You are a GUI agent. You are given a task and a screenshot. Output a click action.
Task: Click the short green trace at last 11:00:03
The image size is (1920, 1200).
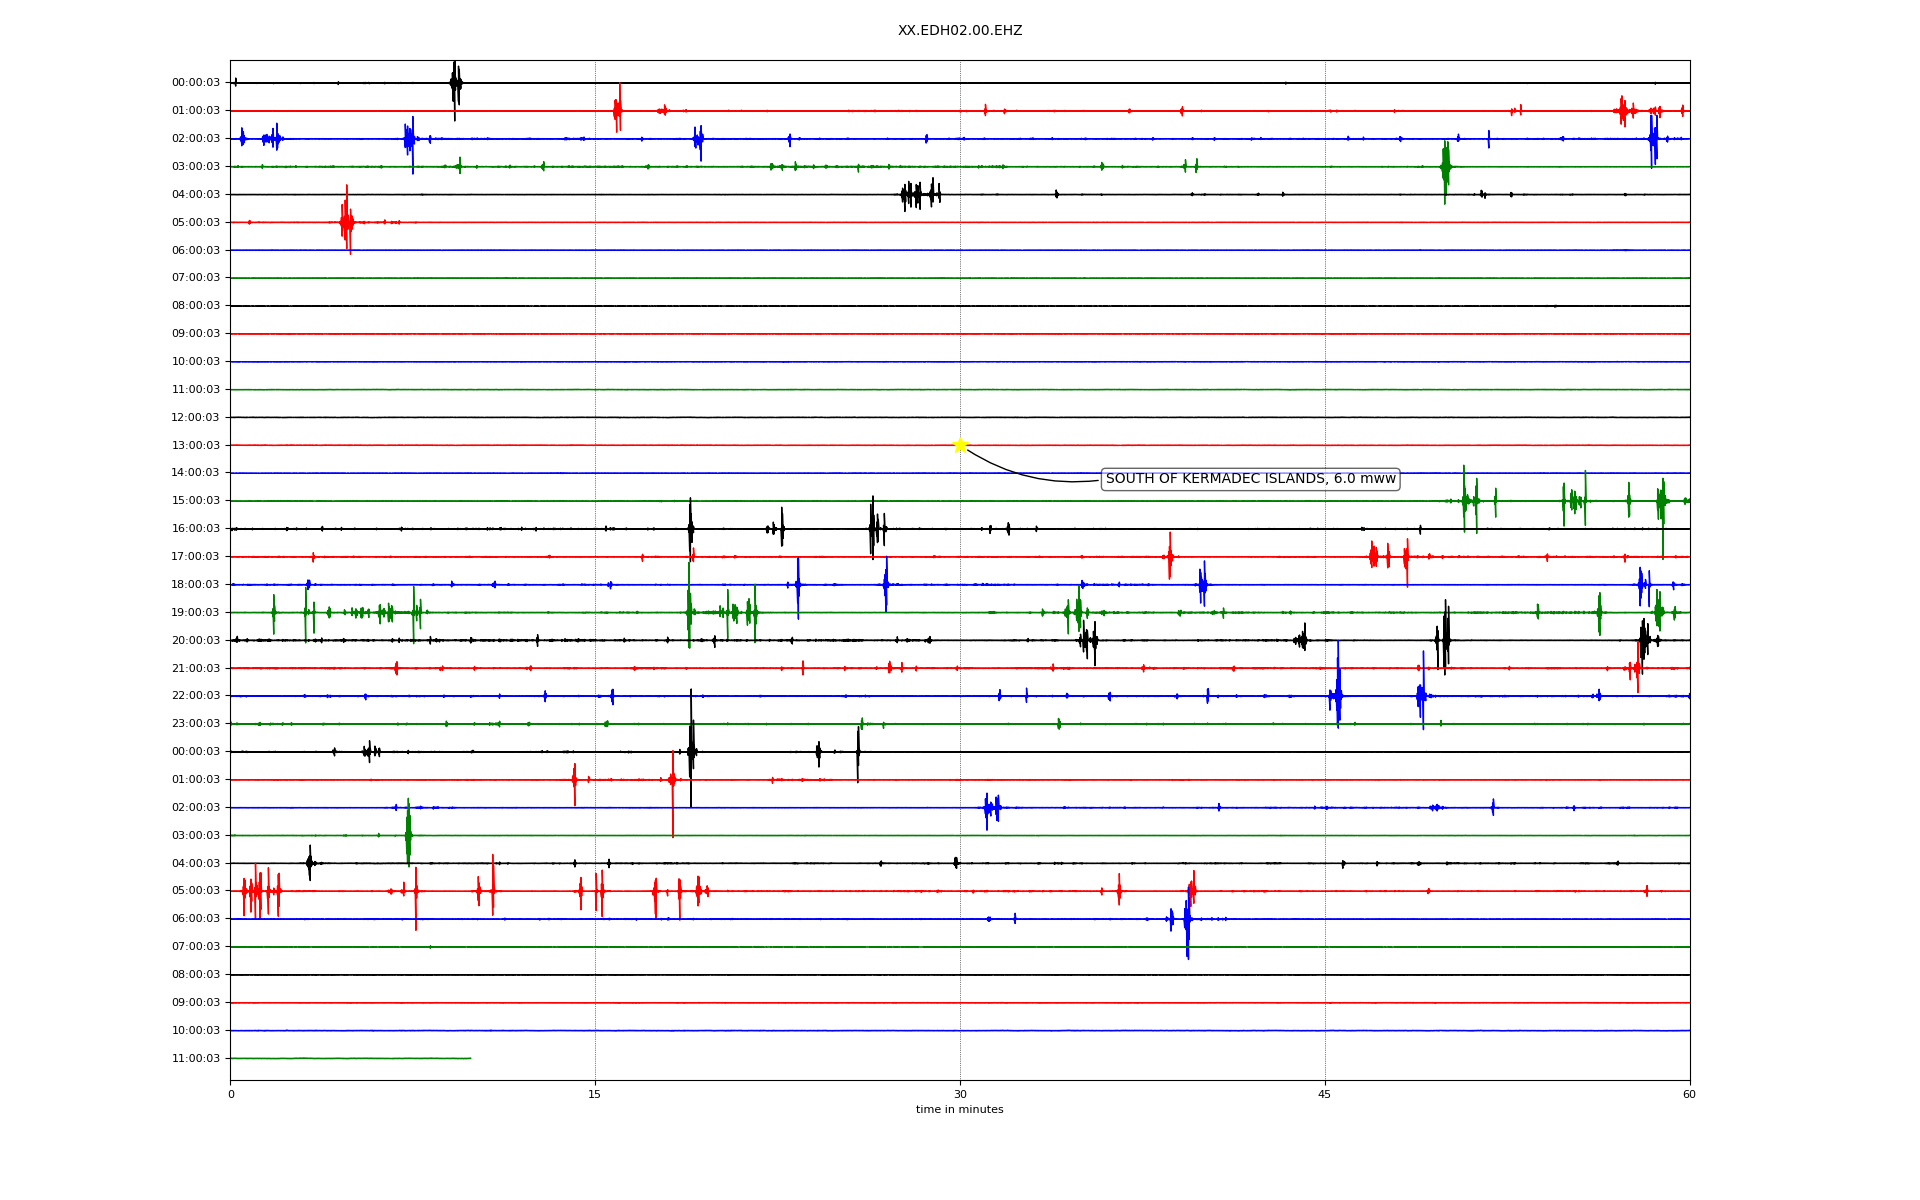click(x=350, y=1058)
